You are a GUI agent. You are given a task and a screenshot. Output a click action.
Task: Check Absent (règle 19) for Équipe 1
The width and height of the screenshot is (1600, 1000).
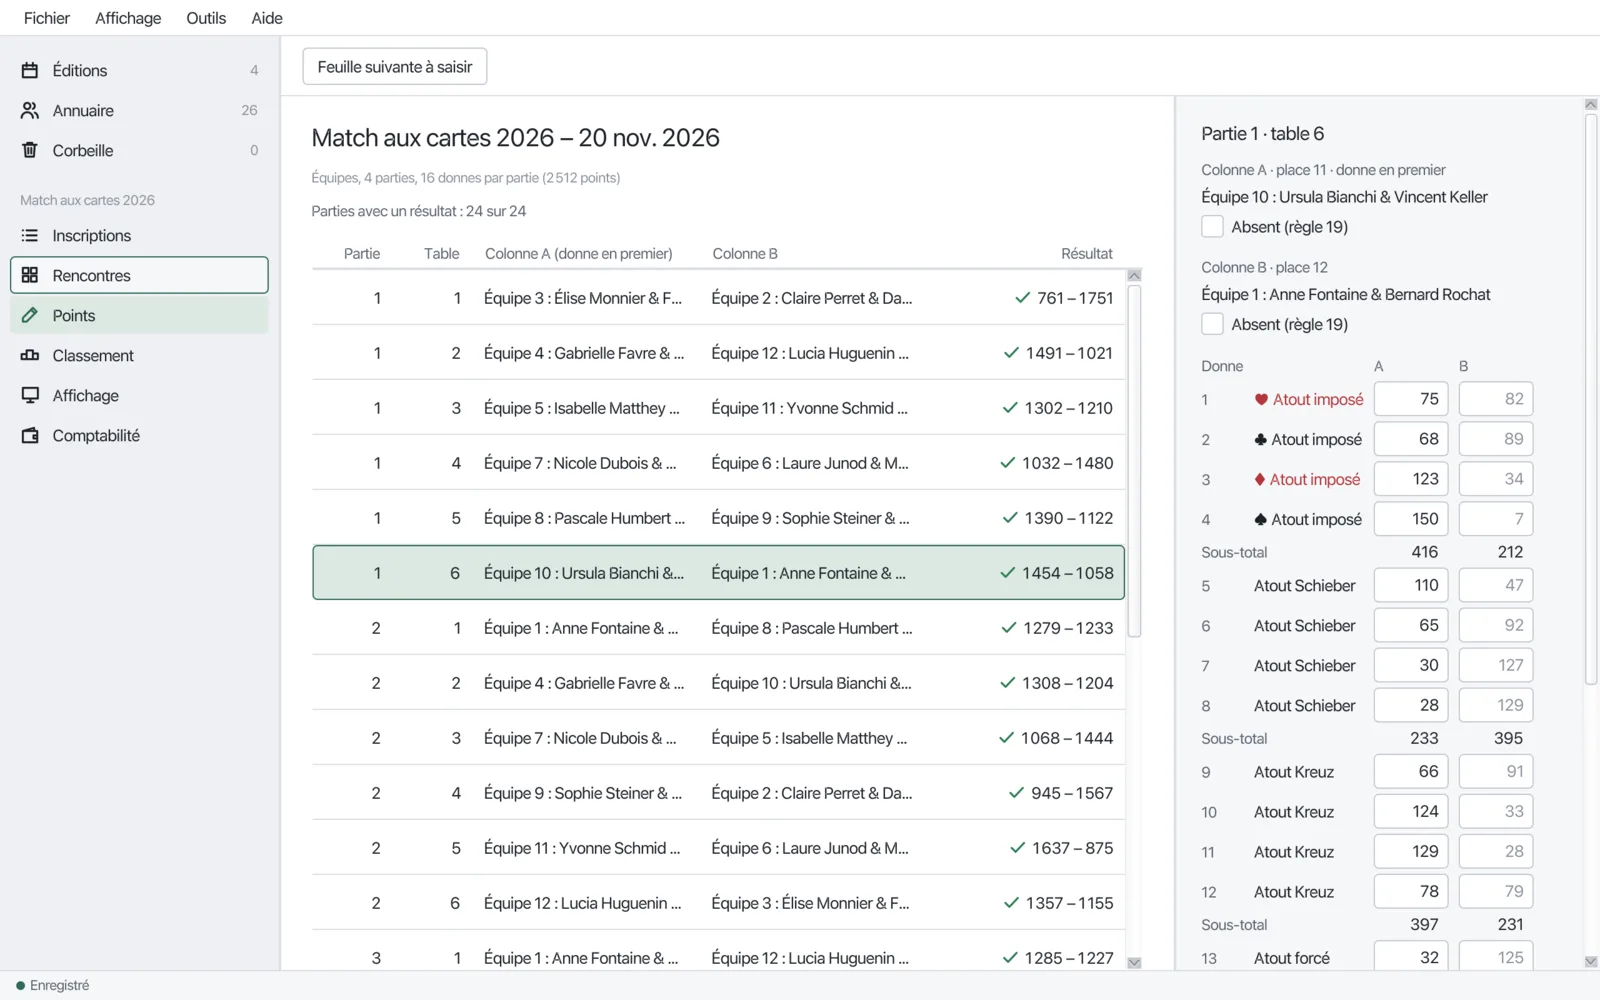[x=1212, y=324]
